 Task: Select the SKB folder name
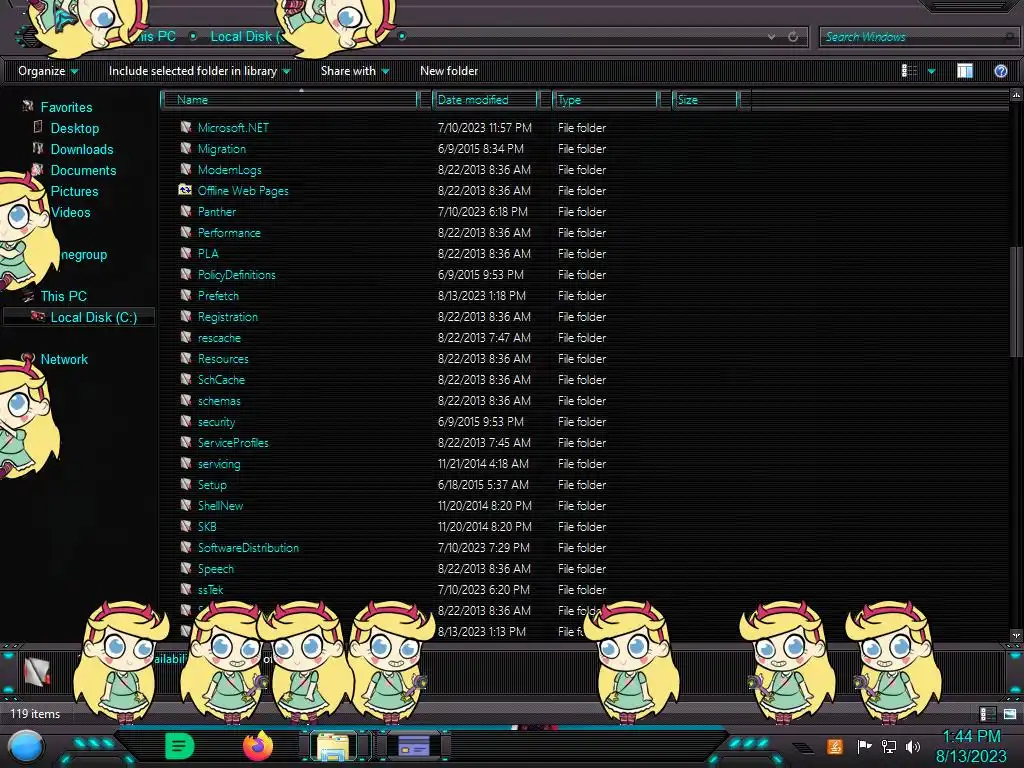[207, 526]
